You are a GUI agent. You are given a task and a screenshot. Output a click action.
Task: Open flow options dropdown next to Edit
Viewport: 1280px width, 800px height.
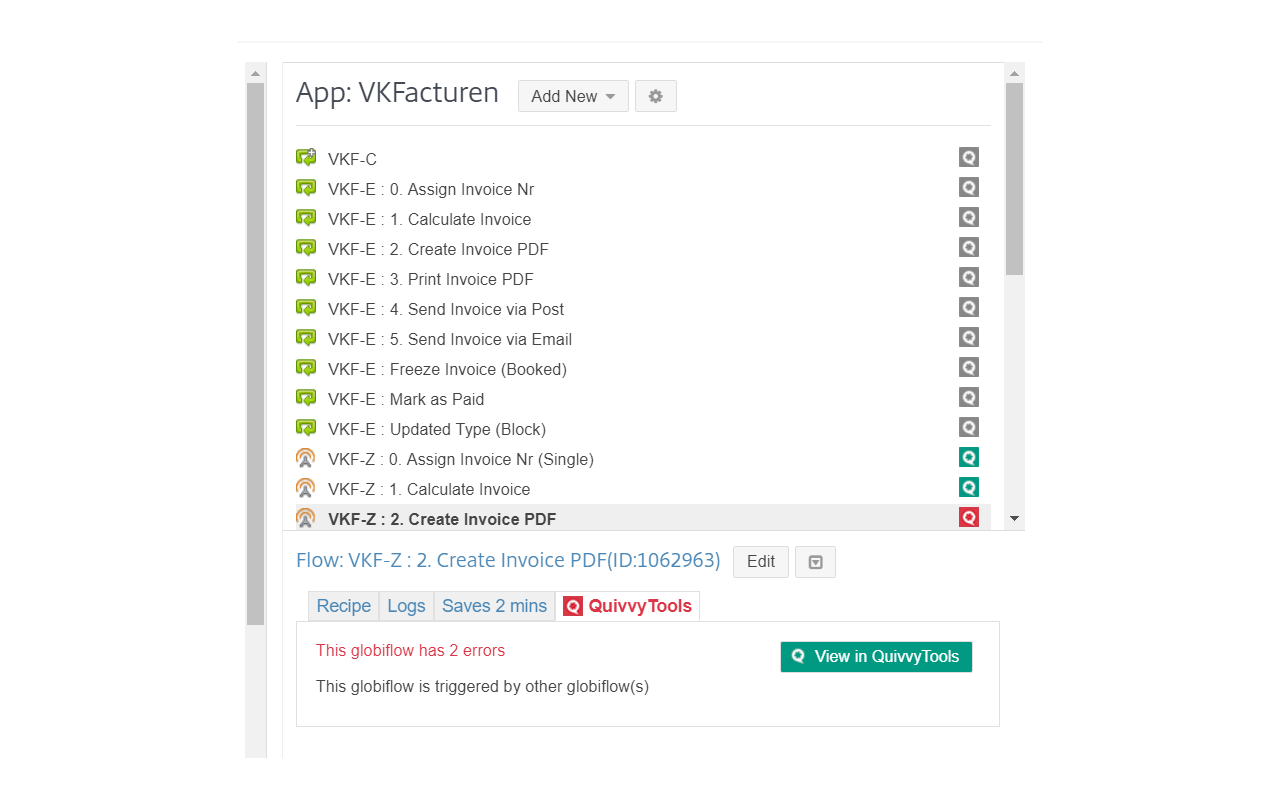pyautogui.click(x=815, y=562)
